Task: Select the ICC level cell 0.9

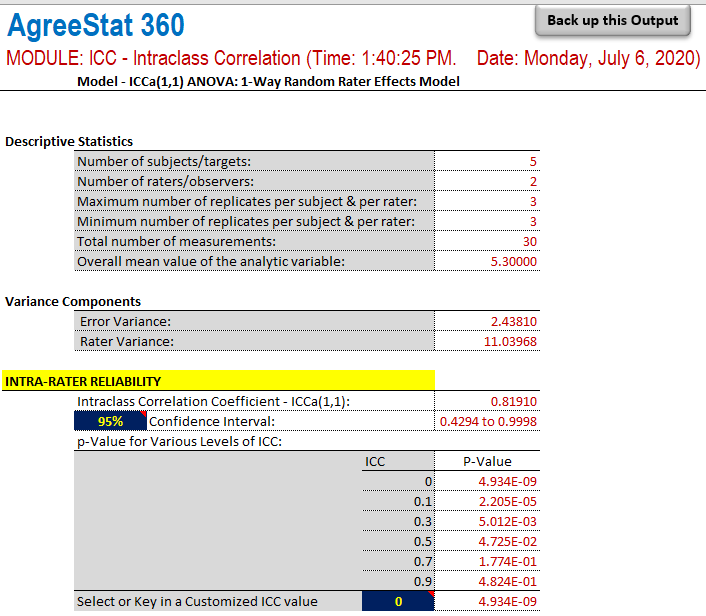Action: [x=423, y=582]
